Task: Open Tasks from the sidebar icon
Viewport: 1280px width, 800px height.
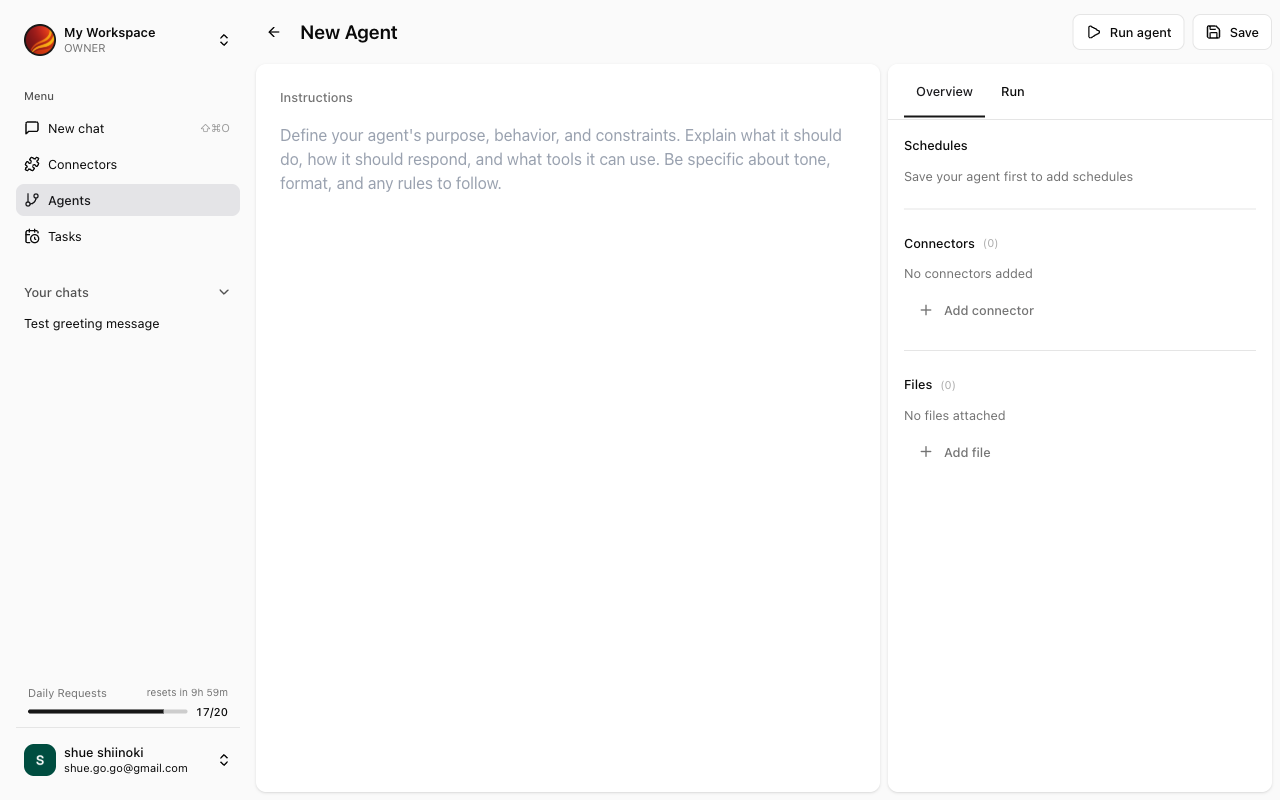Action: coord(31,236)
